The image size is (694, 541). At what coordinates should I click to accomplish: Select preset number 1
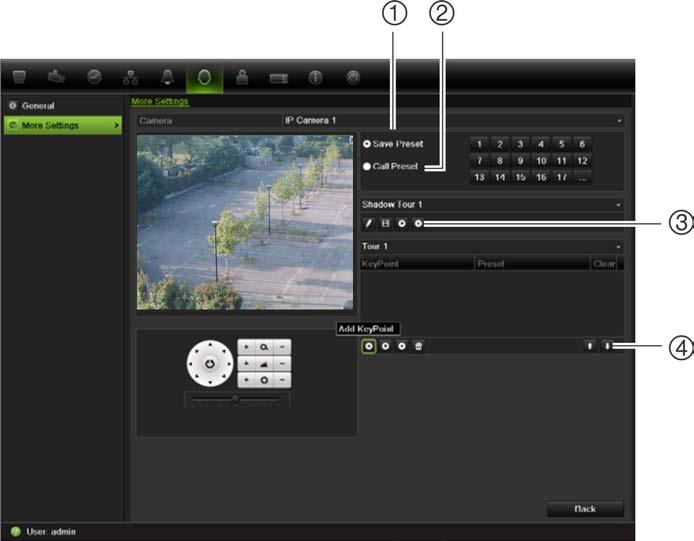[x=479, y=144]
